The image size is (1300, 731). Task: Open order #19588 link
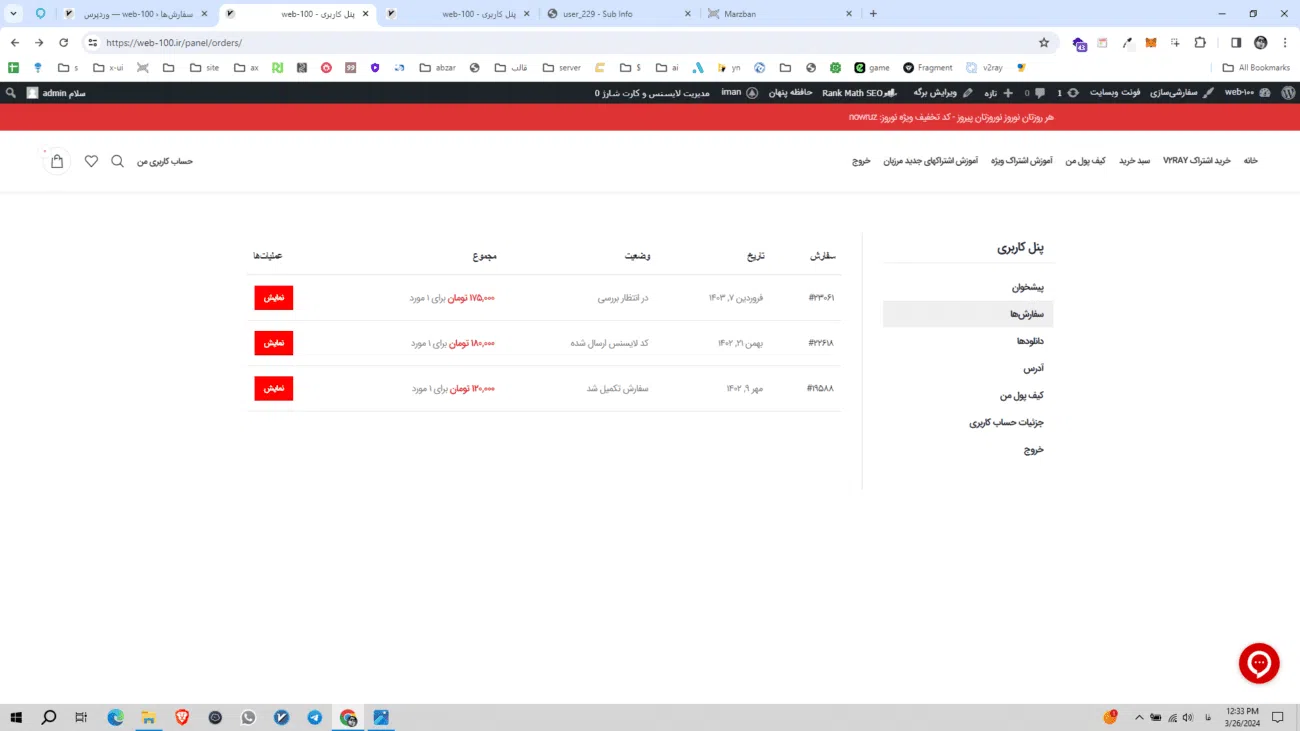(x=820, y=388)
